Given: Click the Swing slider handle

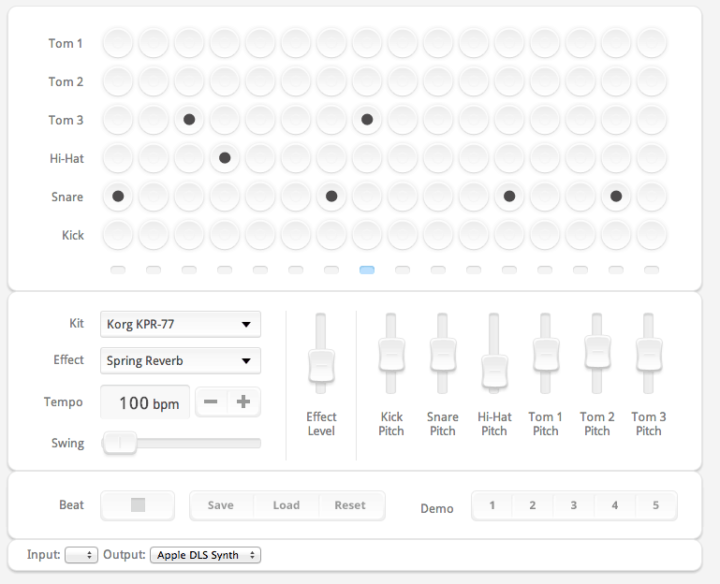Looking at the screenshot, I should click(120, 442).
